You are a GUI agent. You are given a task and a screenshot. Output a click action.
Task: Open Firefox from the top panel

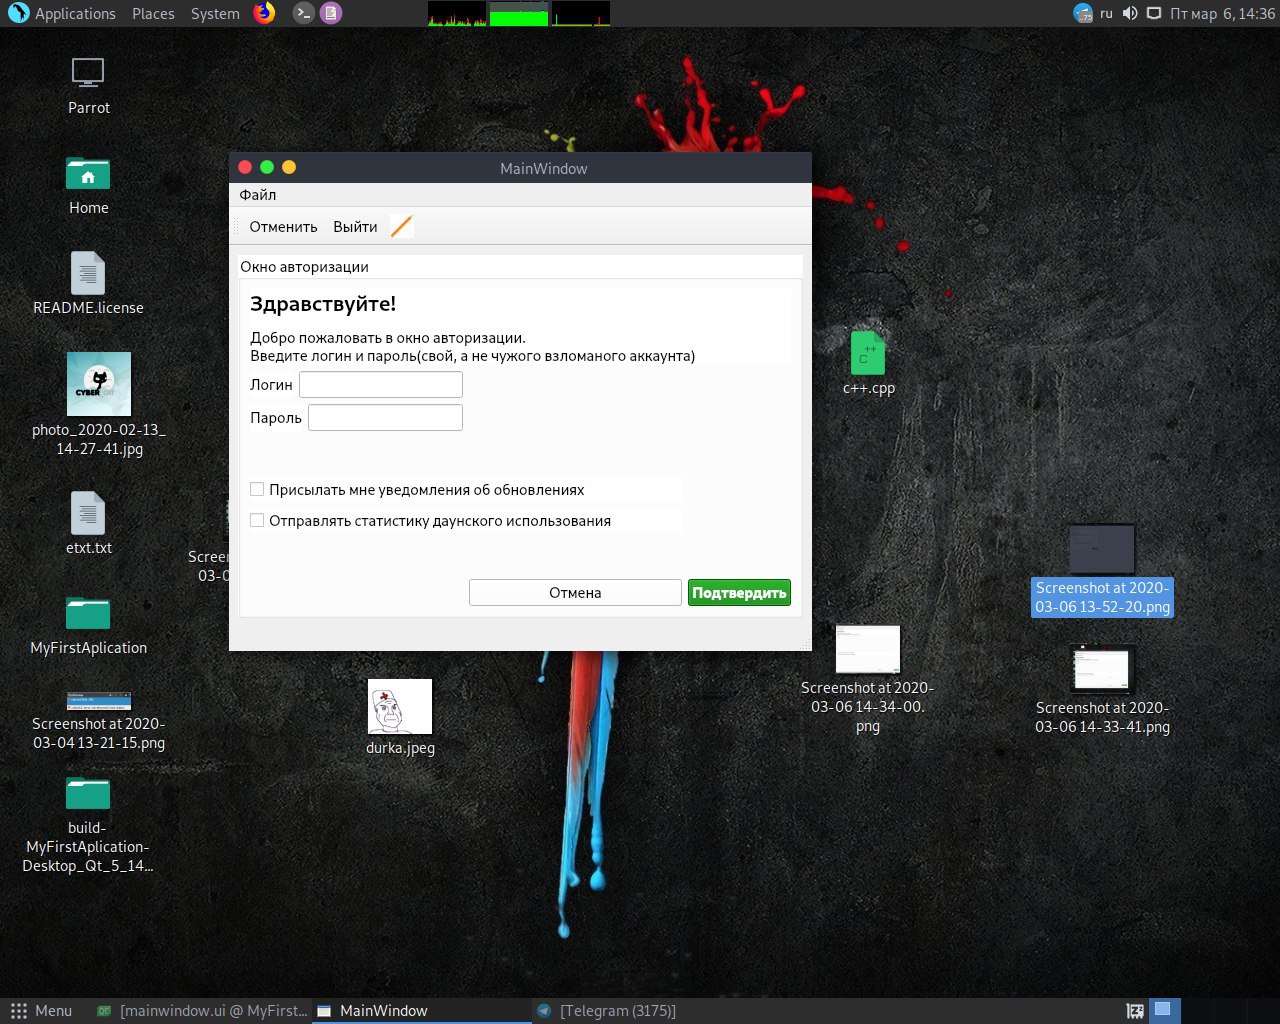[264, 13]
